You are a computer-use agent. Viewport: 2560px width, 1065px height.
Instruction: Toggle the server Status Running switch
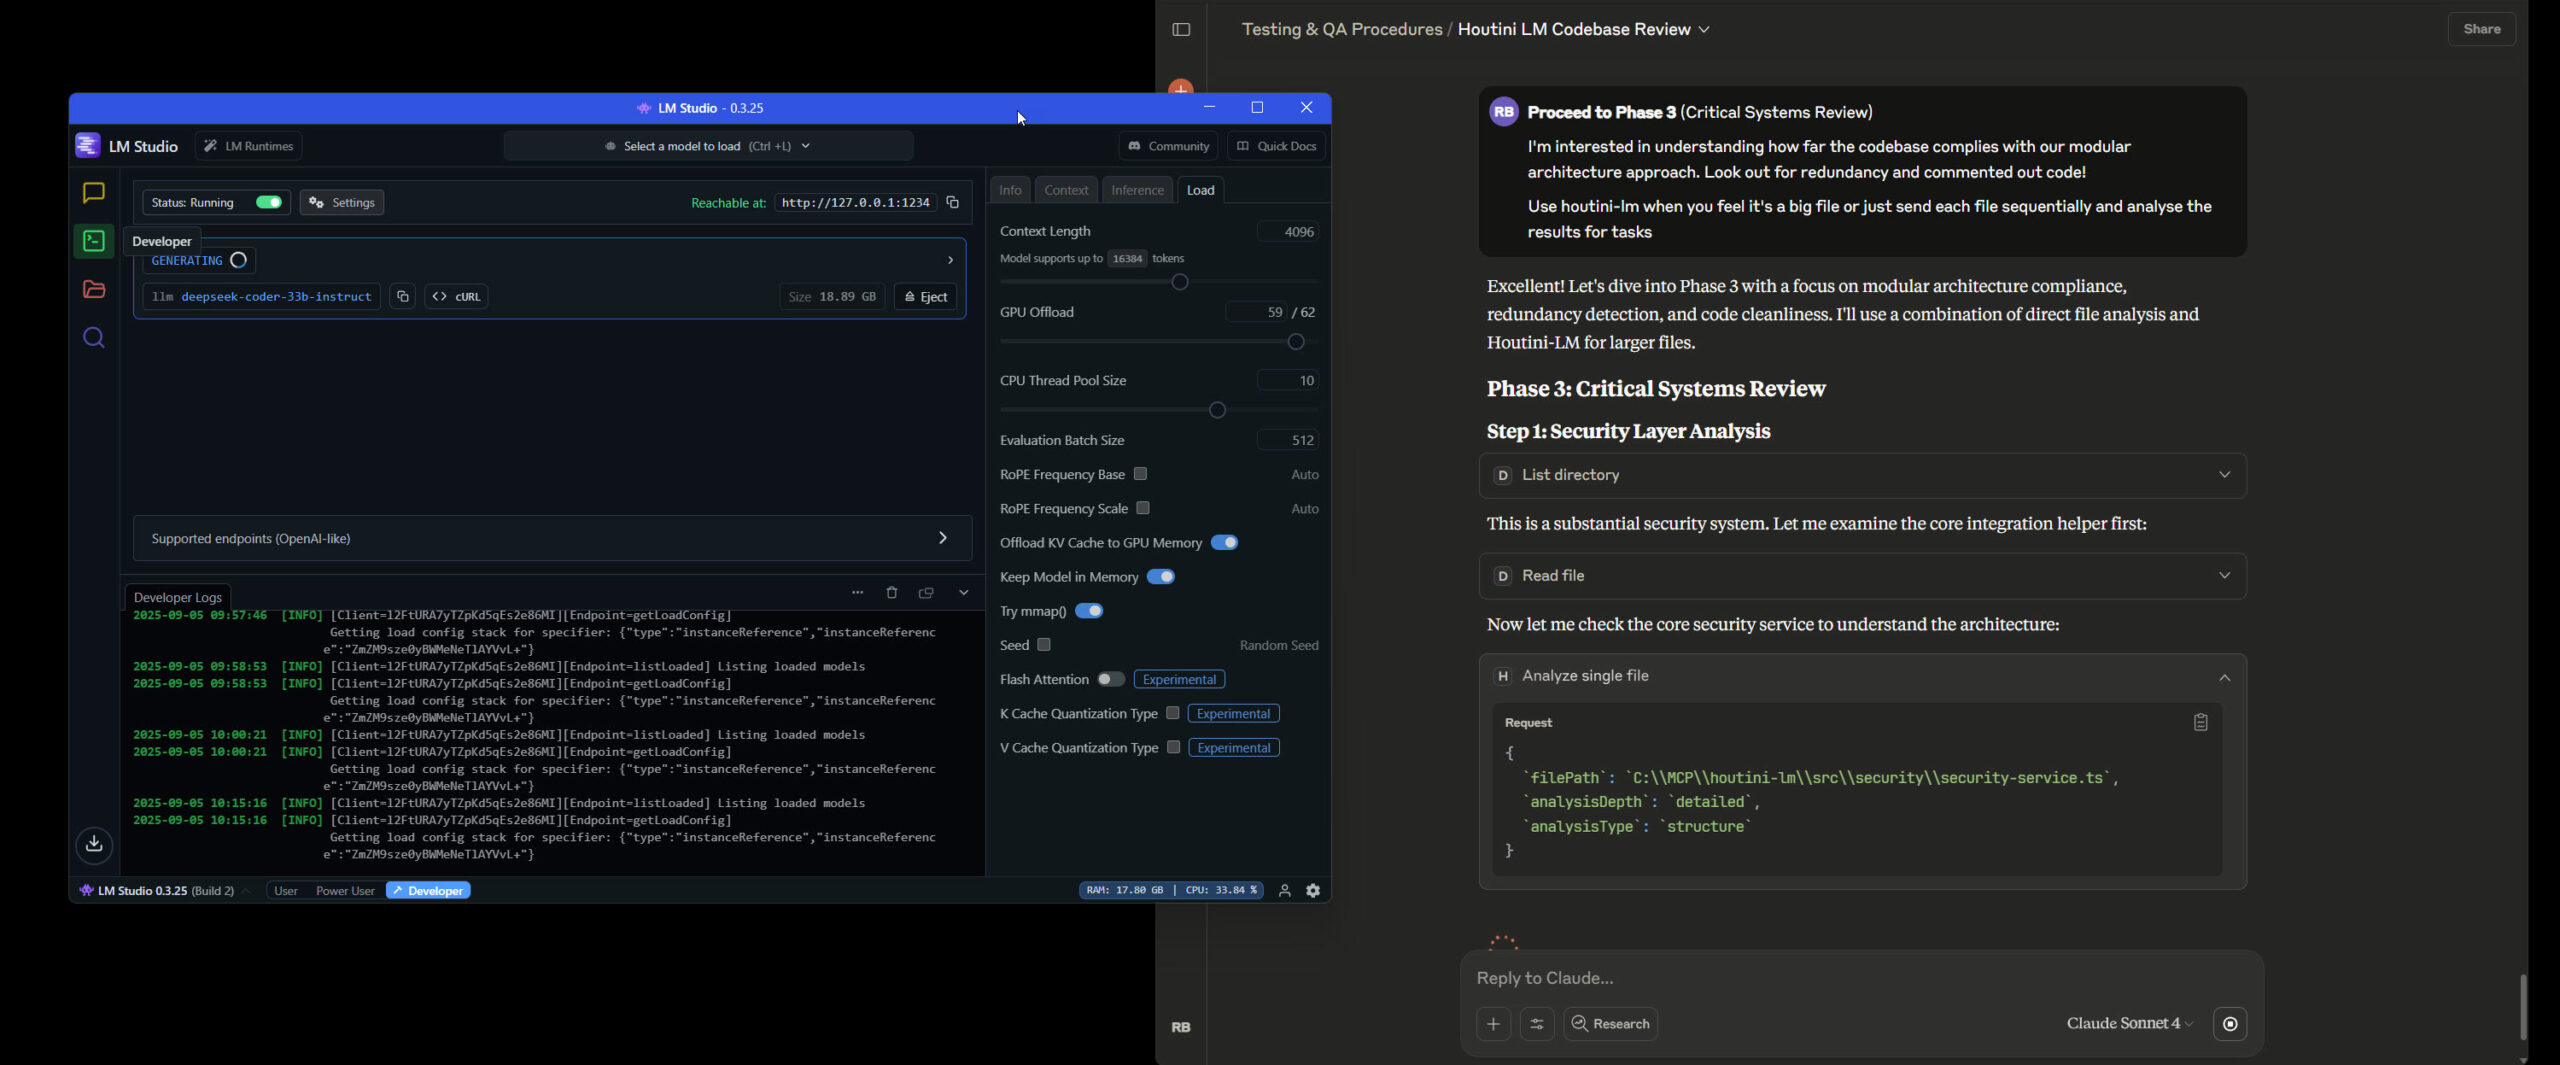click(x=268, y=202)
